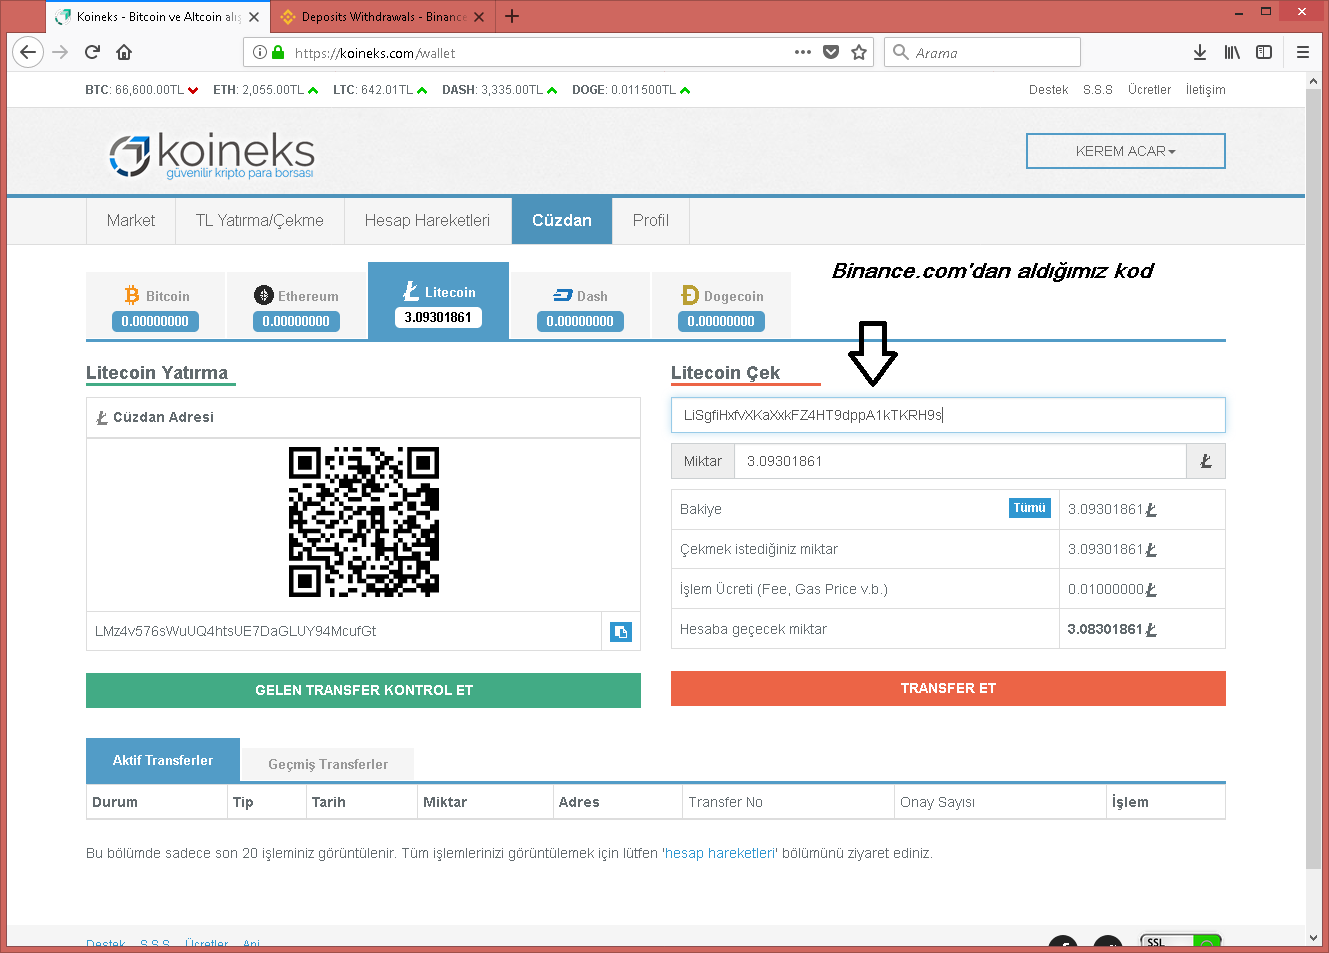
Task: Click the Koineks logo
Action: point(212,156)
